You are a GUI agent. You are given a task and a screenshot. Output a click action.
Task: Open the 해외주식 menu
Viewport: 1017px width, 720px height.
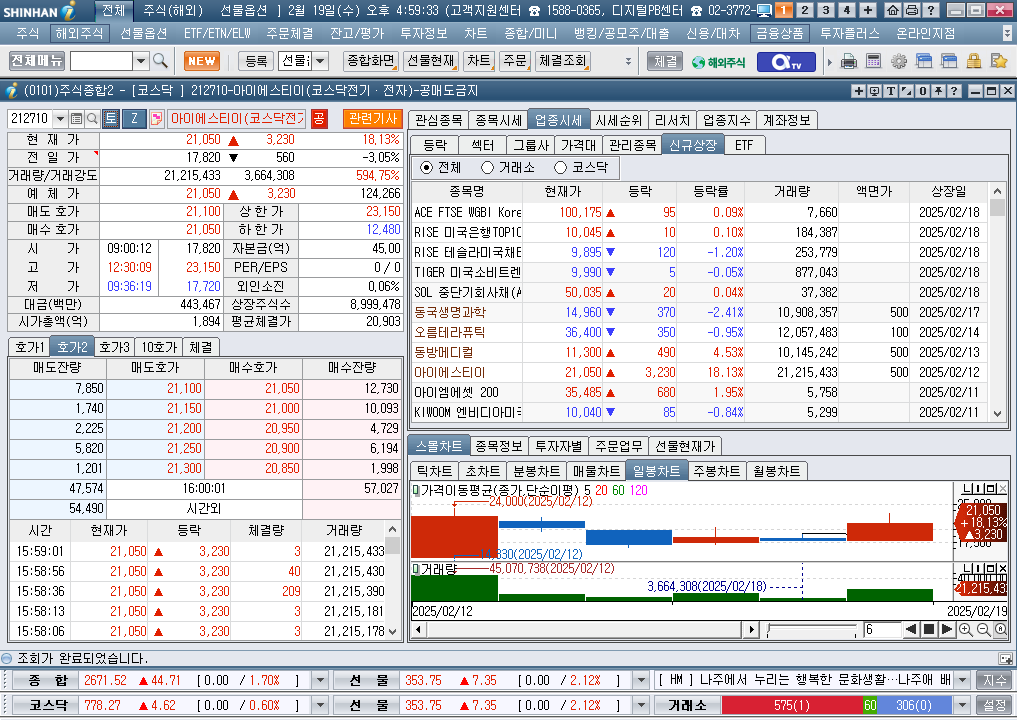point(79,33)
